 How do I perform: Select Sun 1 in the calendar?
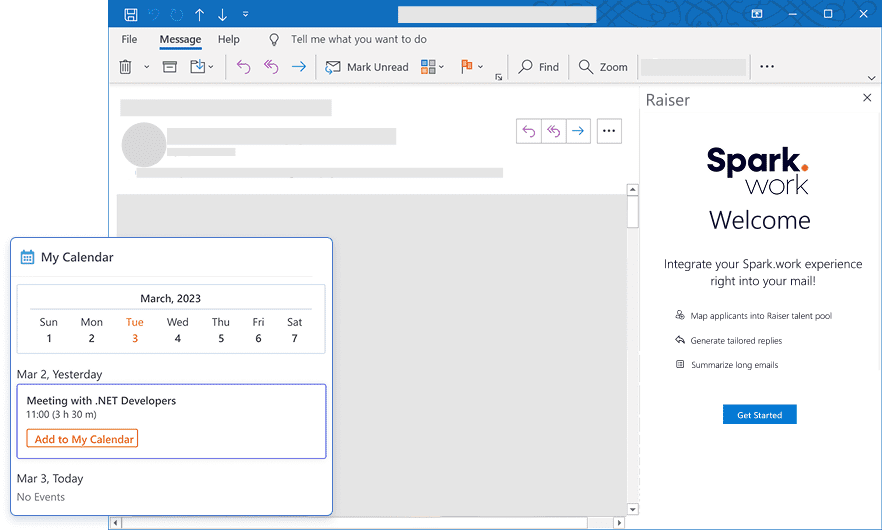point(48,330)
